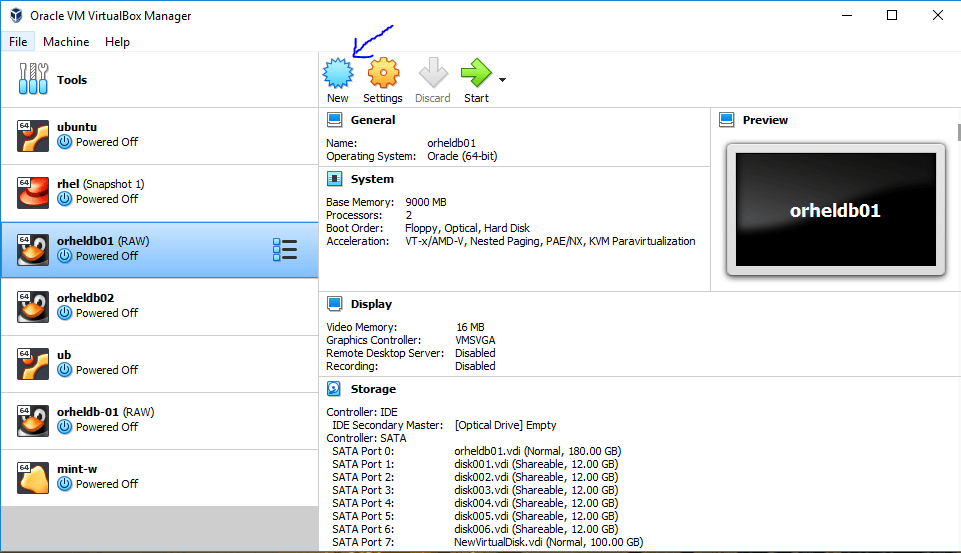Select the orheldb01 (RAW) machine name

click(103, 241)
